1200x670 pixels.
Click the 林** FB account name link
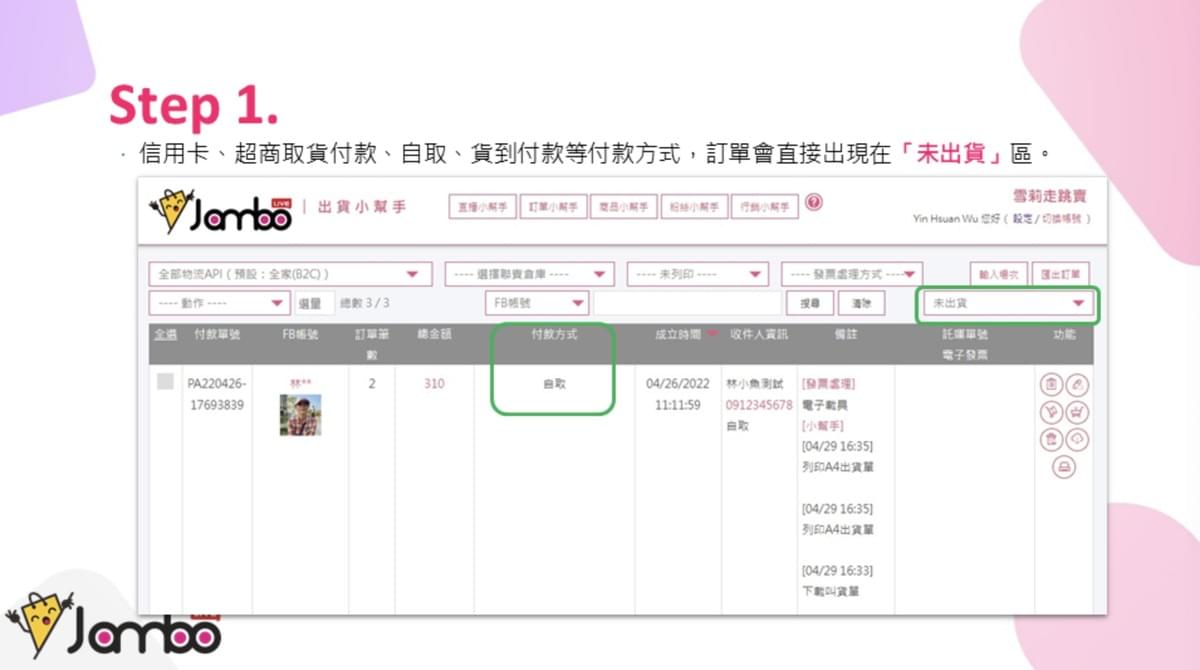tap(300, 383)
